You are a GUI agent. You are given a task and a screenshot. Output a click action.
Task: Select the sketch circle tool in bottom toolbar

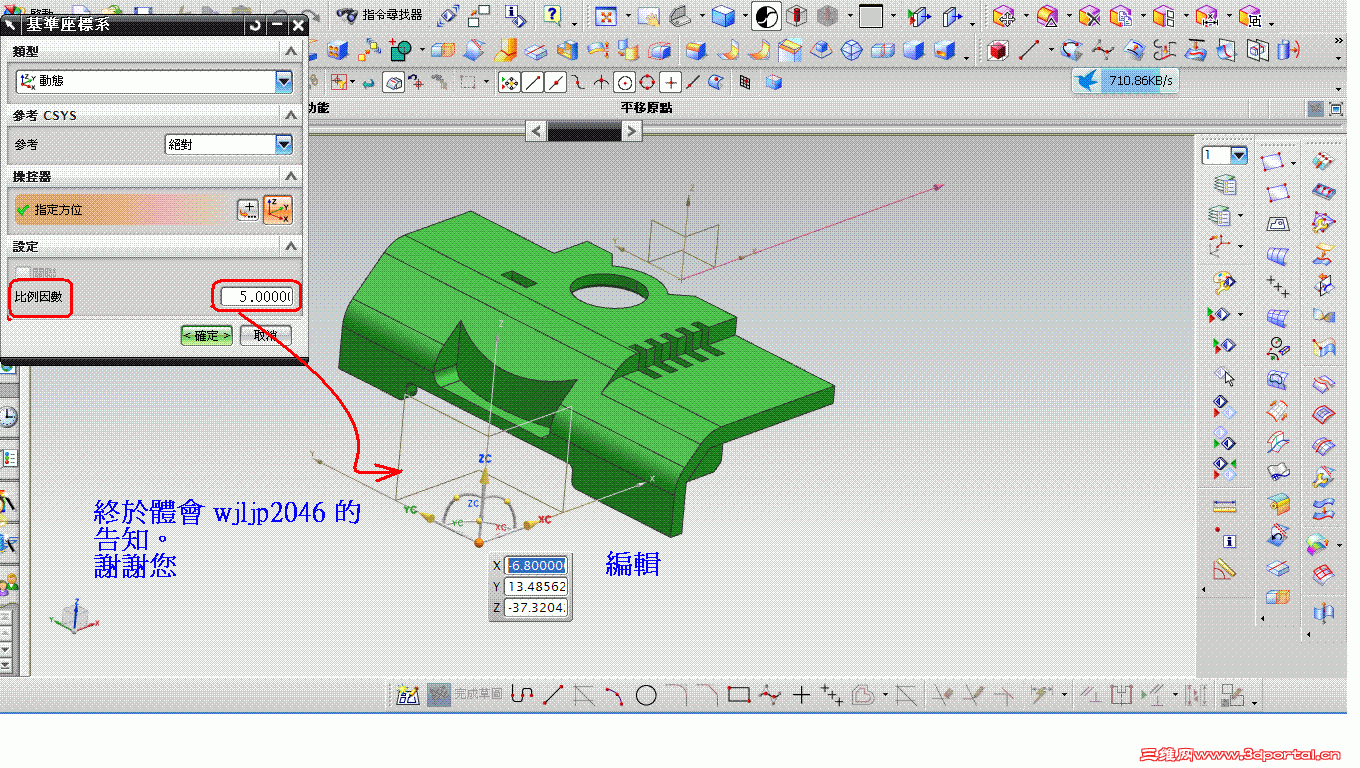tap(646, 695)
